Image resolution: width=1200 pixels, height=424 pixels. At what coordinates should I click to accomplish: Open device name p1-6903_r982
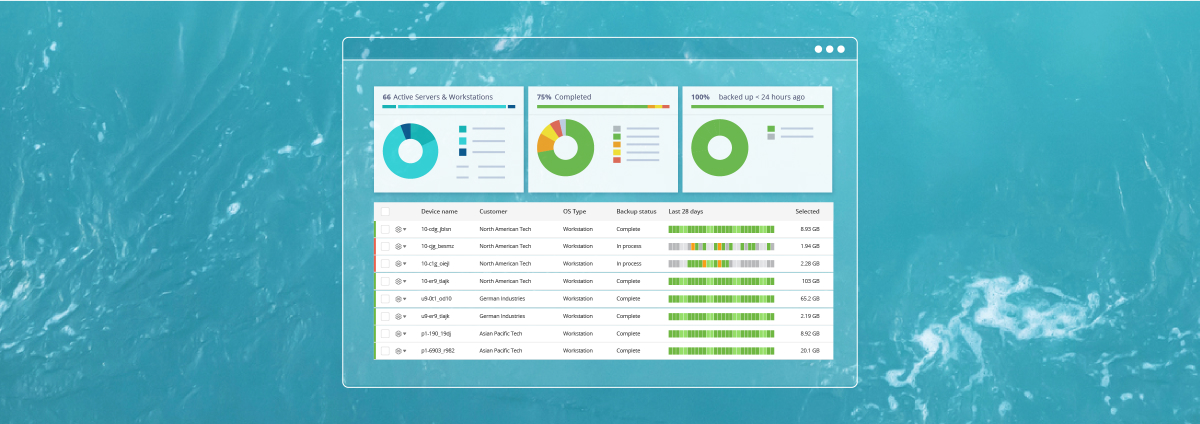[x=438, y=351]
